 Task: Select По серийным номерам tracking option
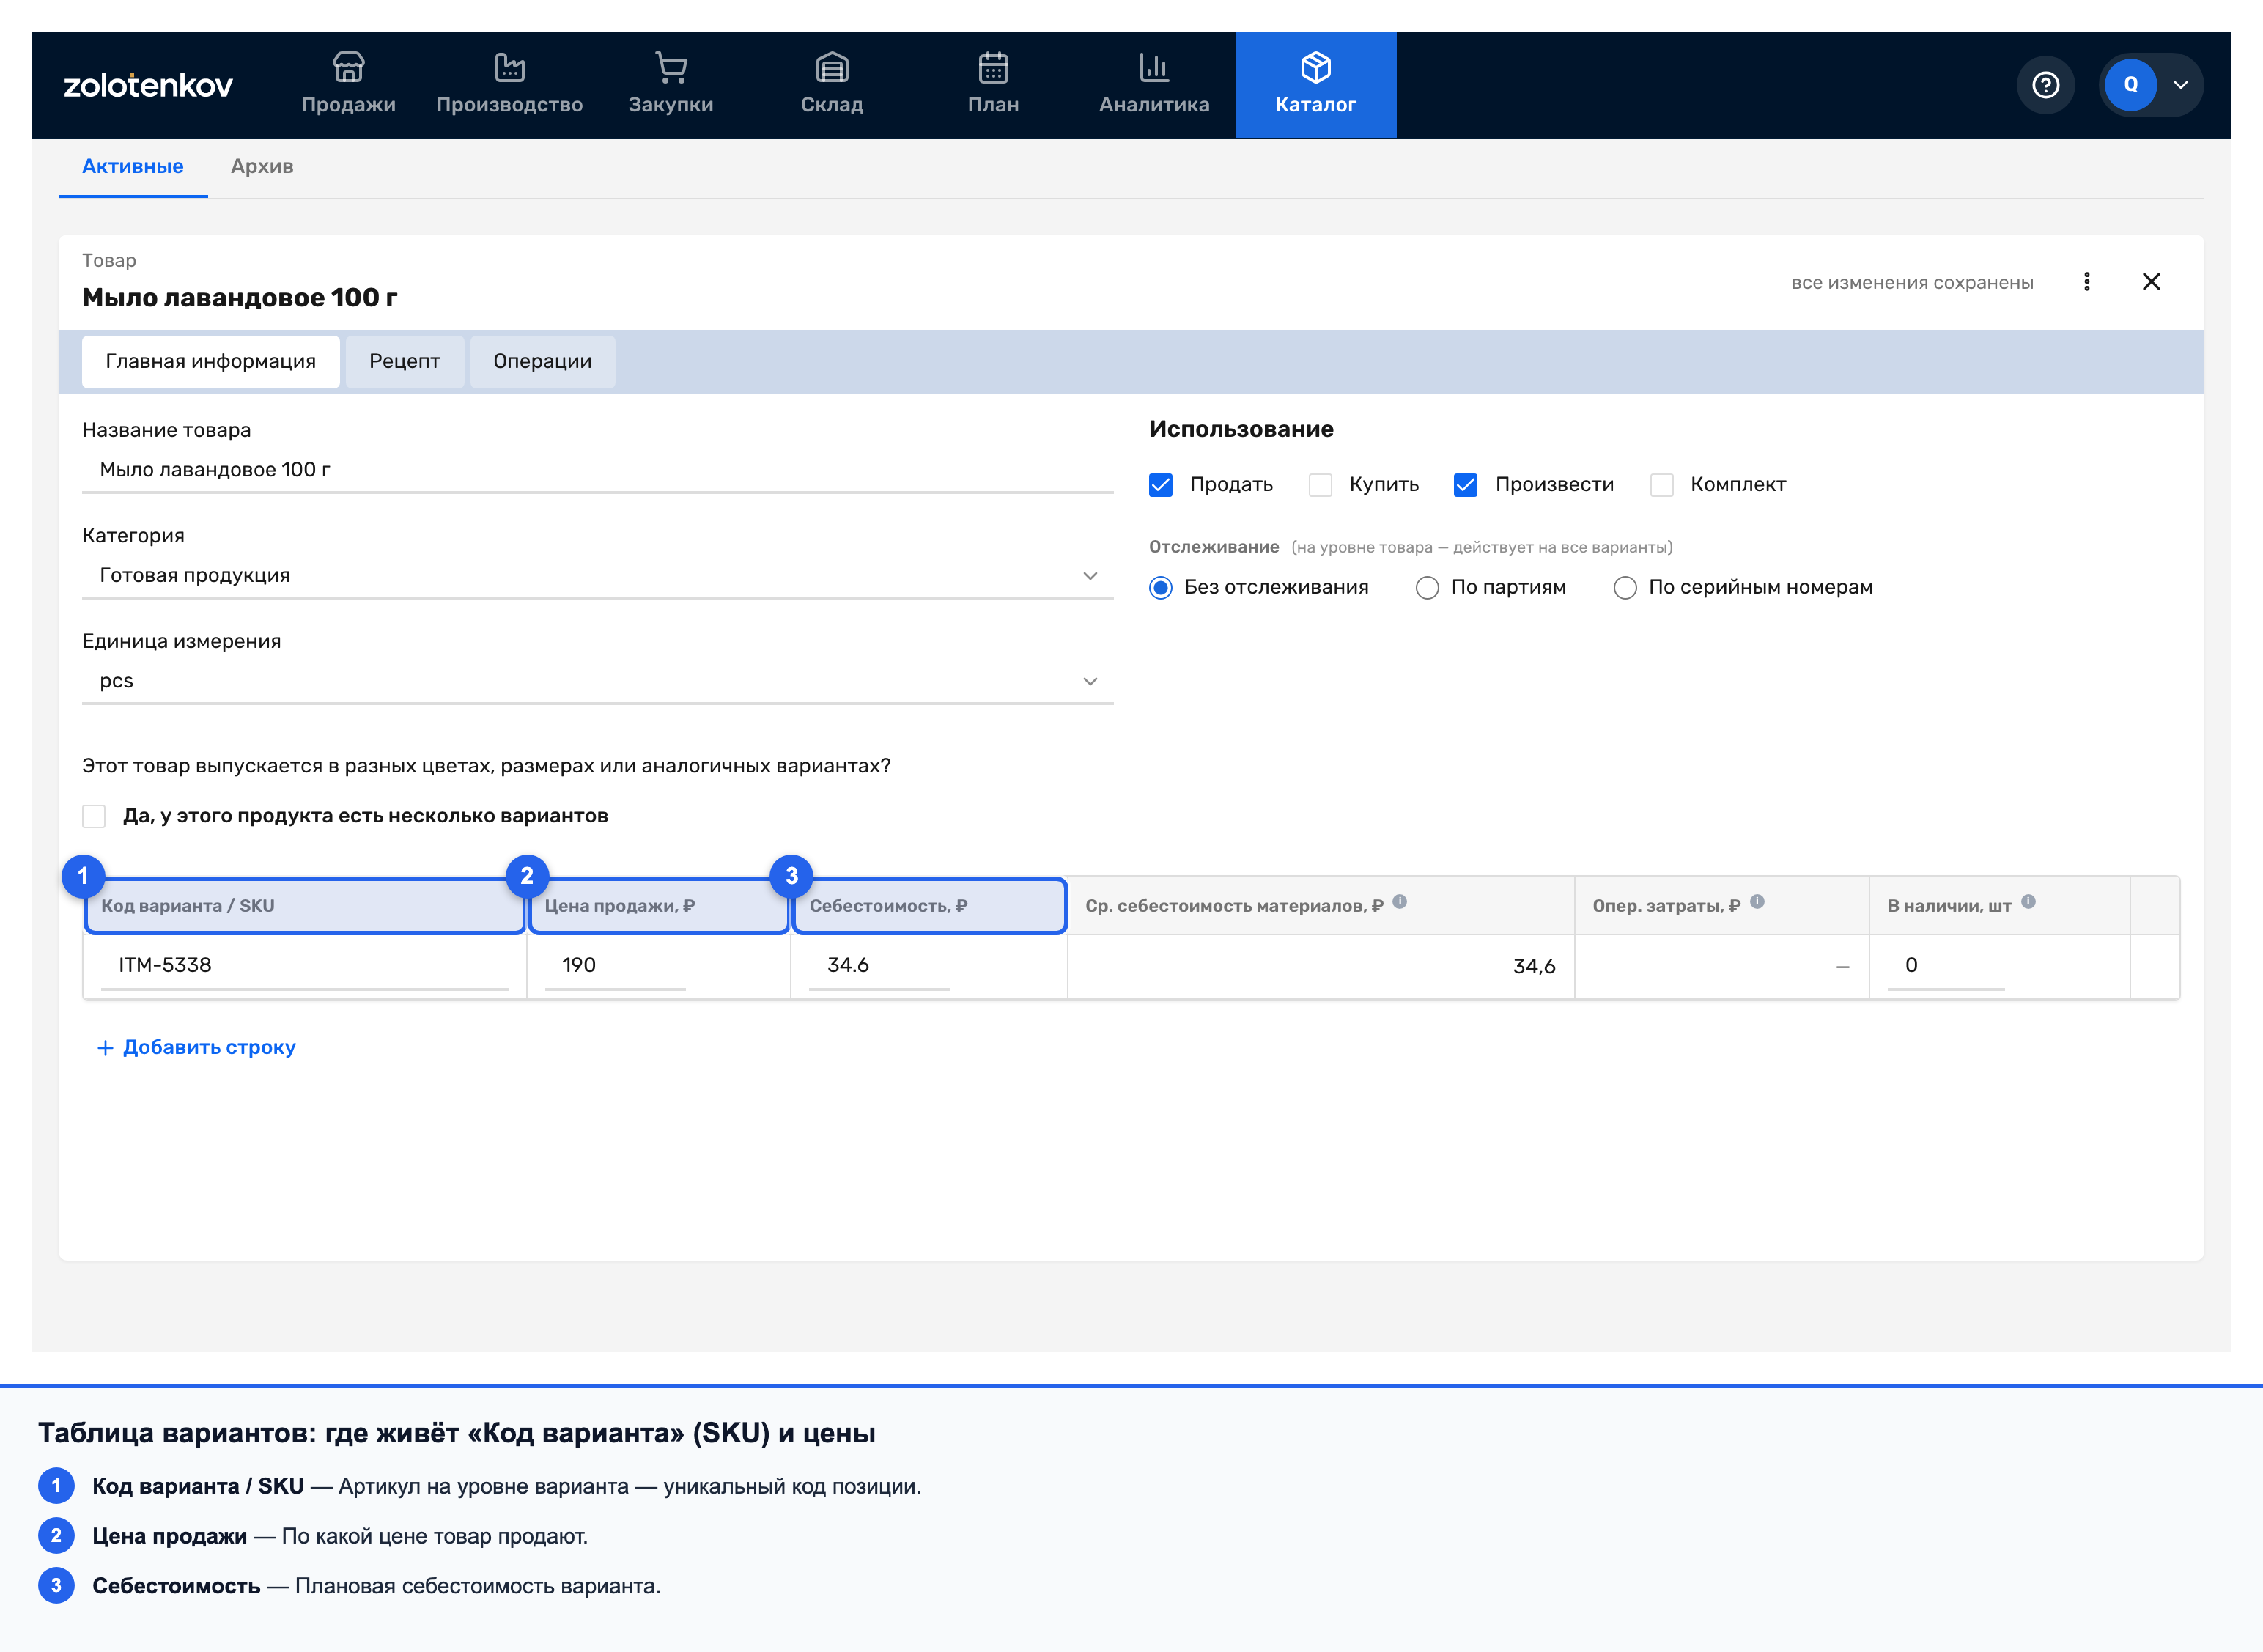tap(1625, 588)
